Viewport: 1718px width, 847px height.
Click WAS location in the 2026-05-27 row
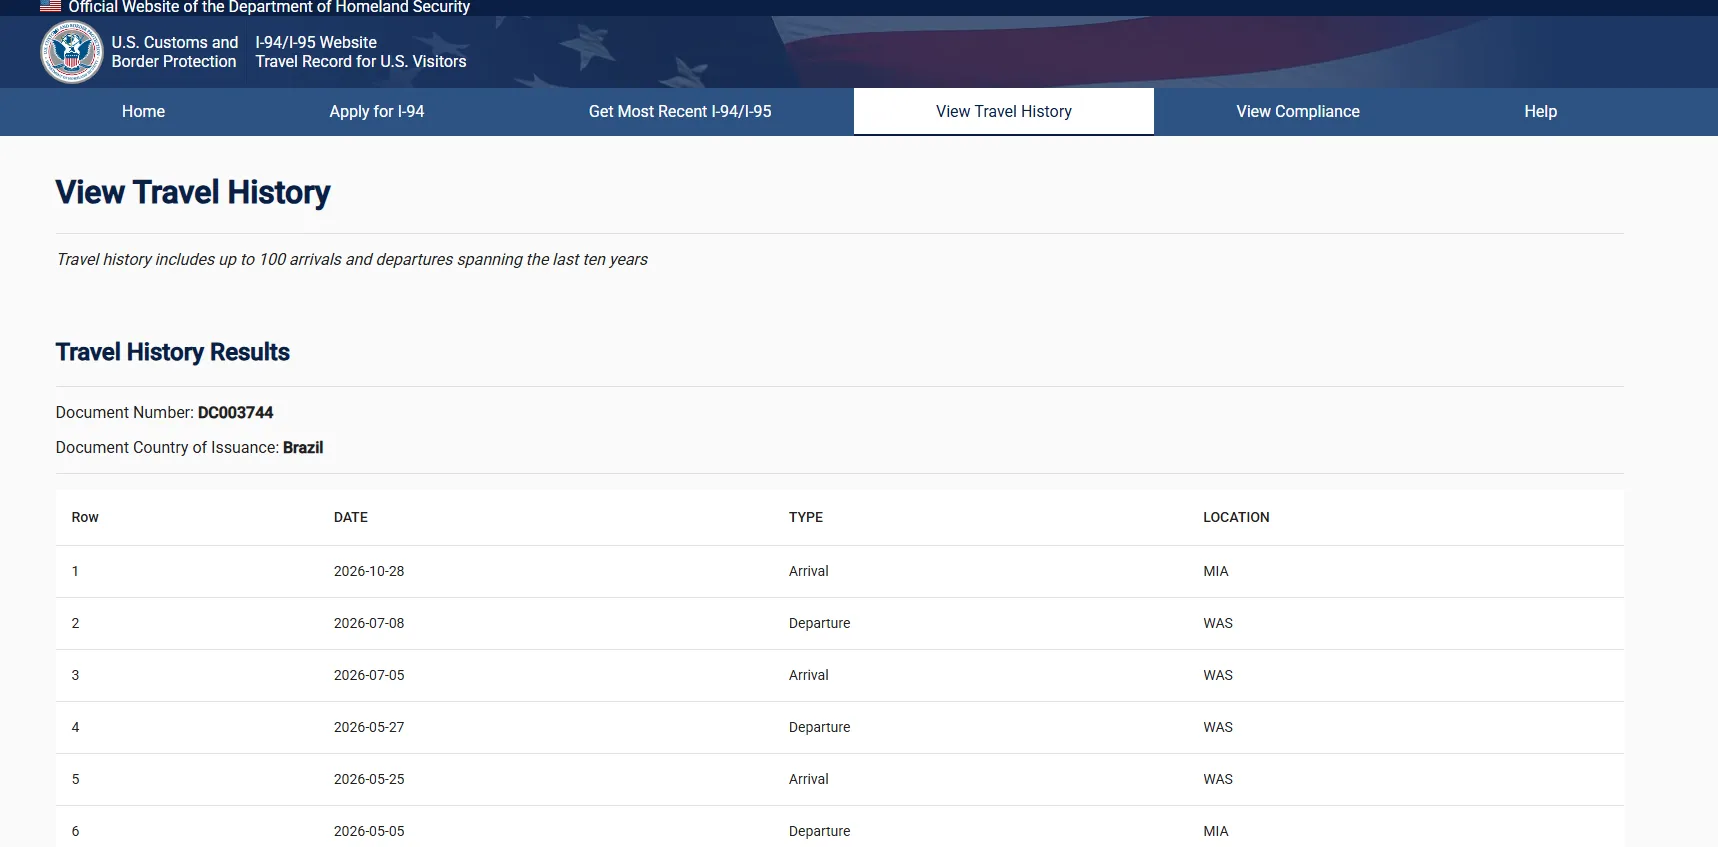pos(1218,727)
